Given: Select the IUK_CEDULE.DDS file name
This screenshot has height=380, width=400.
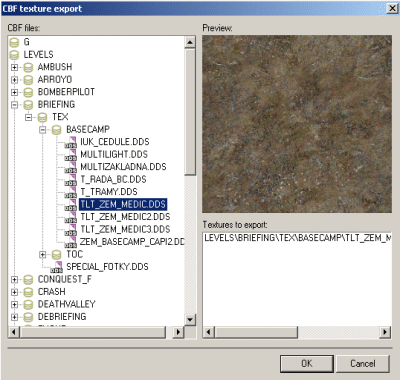Looking at the screenshot, I should (115, 142).
